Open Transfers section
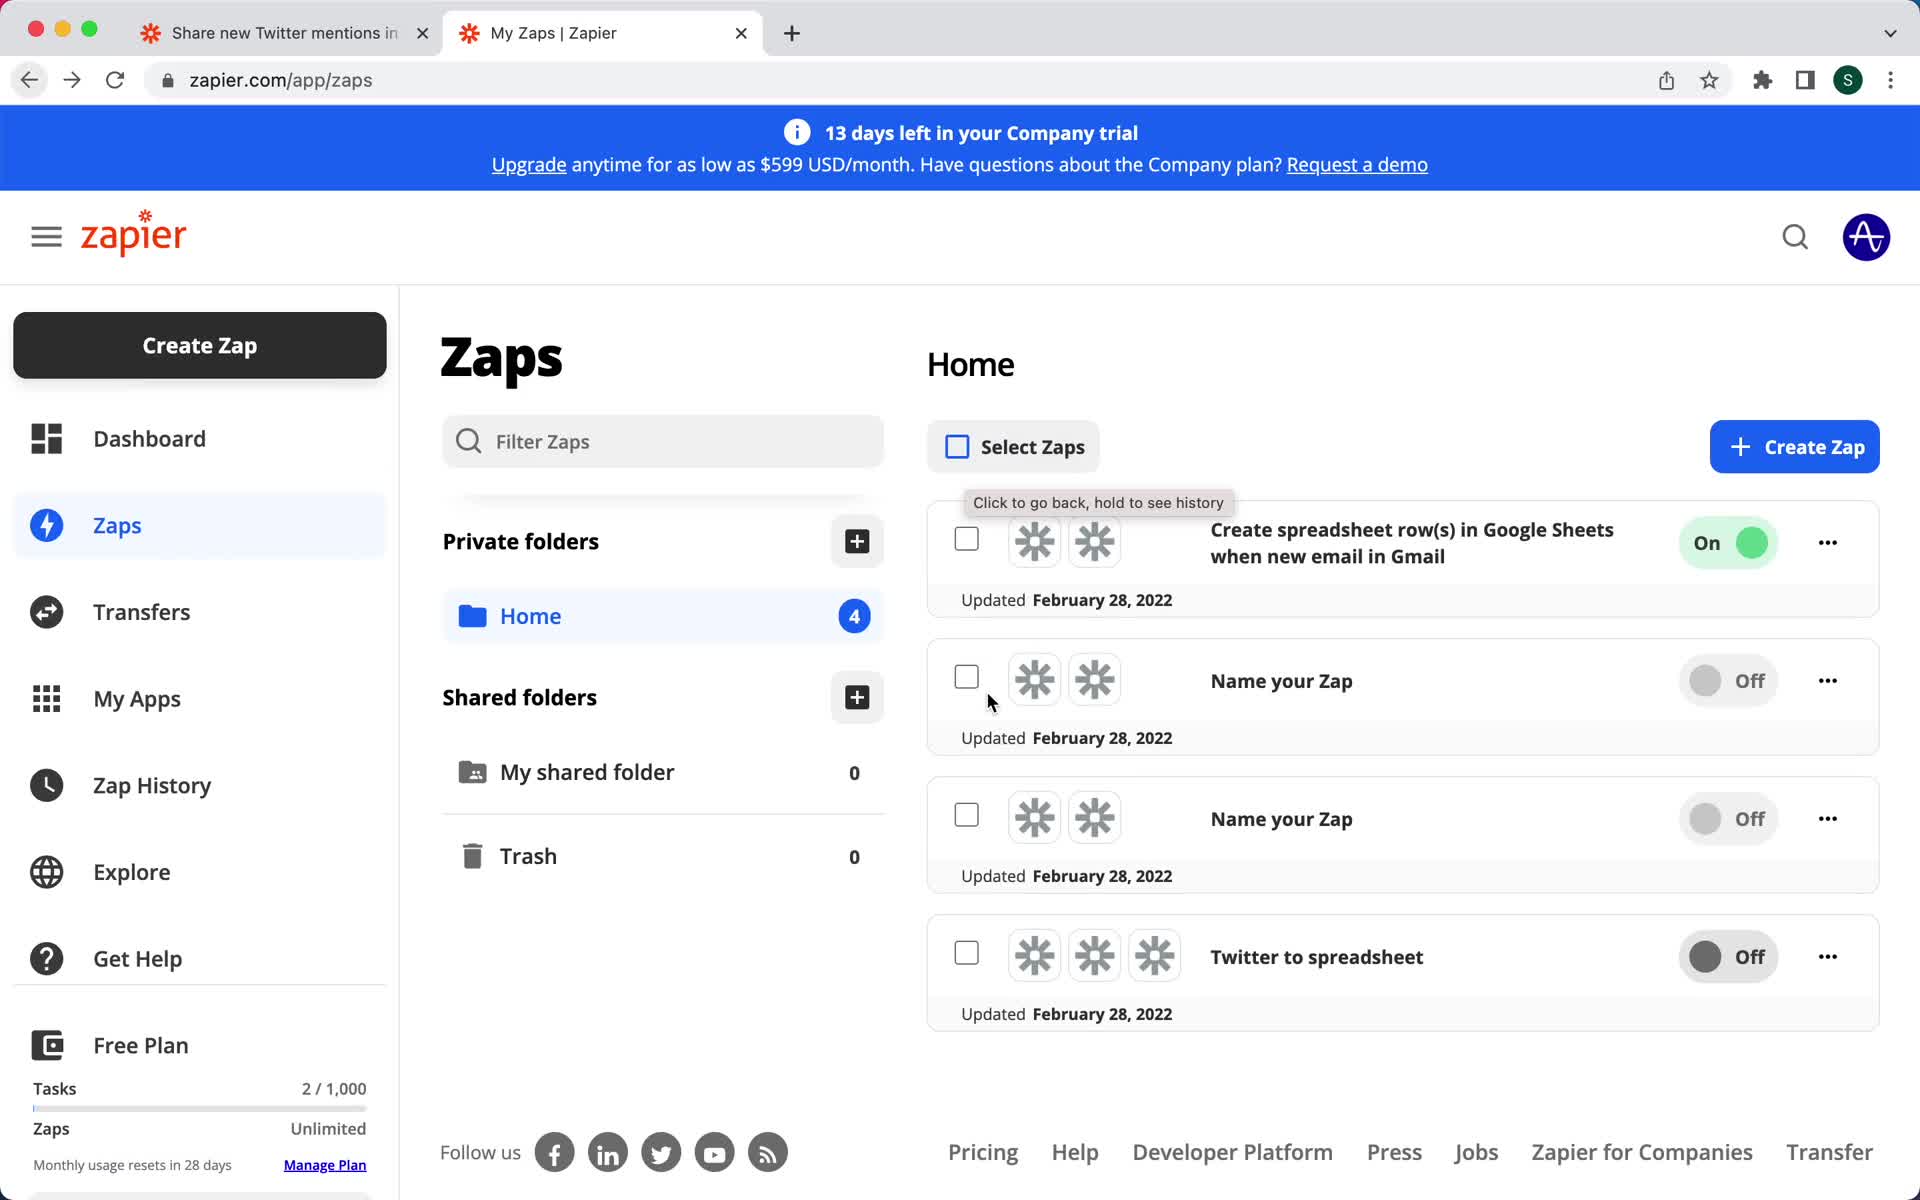This screenshot has width=1920, height=1200. pos(141,611)
